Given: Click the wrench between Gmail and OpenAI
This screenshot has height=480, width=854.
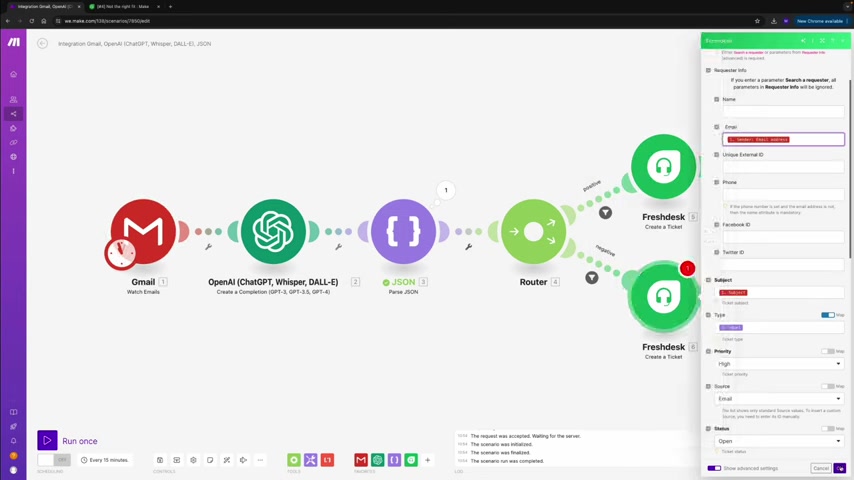Looking at the screenshot, I should pos(208,247).
